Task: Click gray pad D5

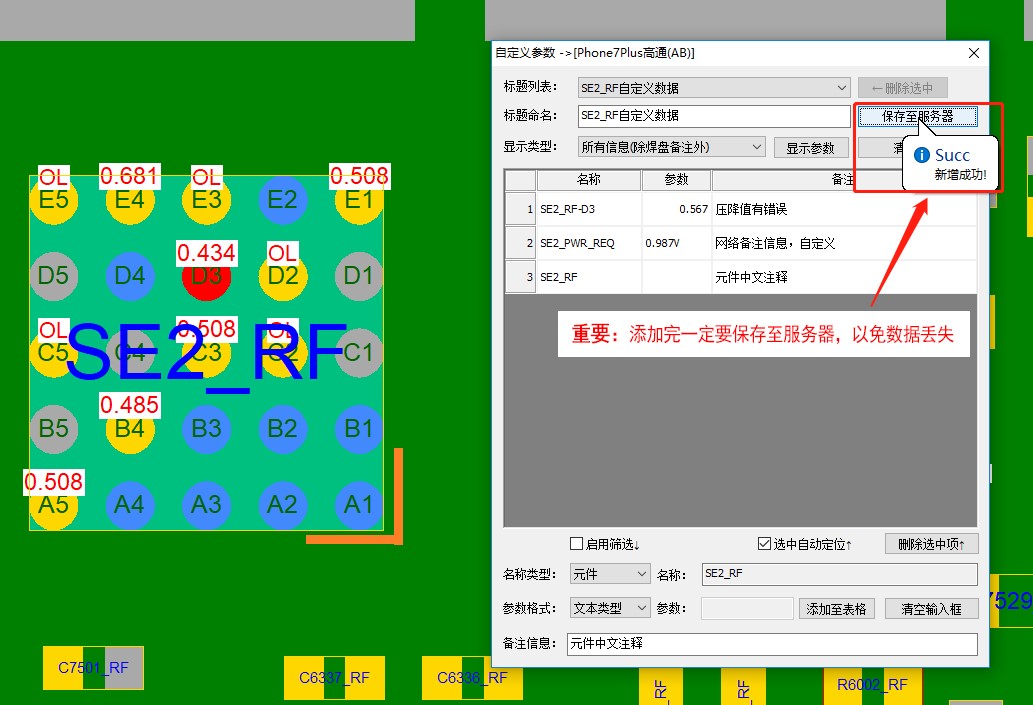Action: tap(53, 275)
